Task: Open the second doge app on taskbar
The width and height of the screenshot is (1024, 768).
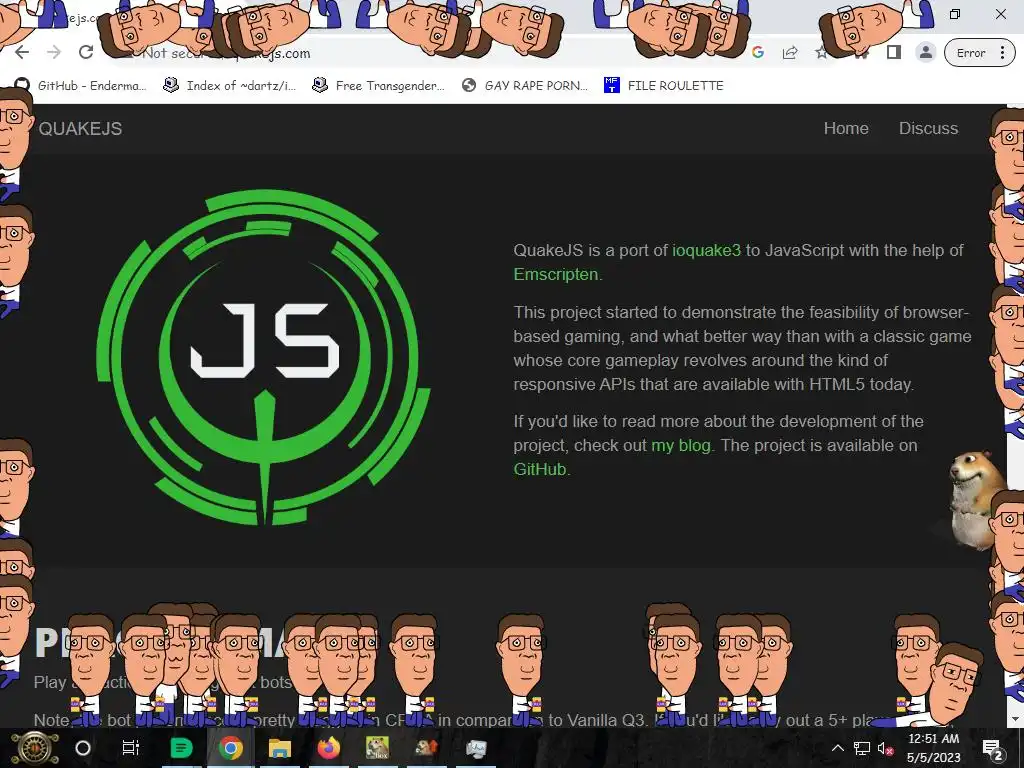Action: point(426,748)
